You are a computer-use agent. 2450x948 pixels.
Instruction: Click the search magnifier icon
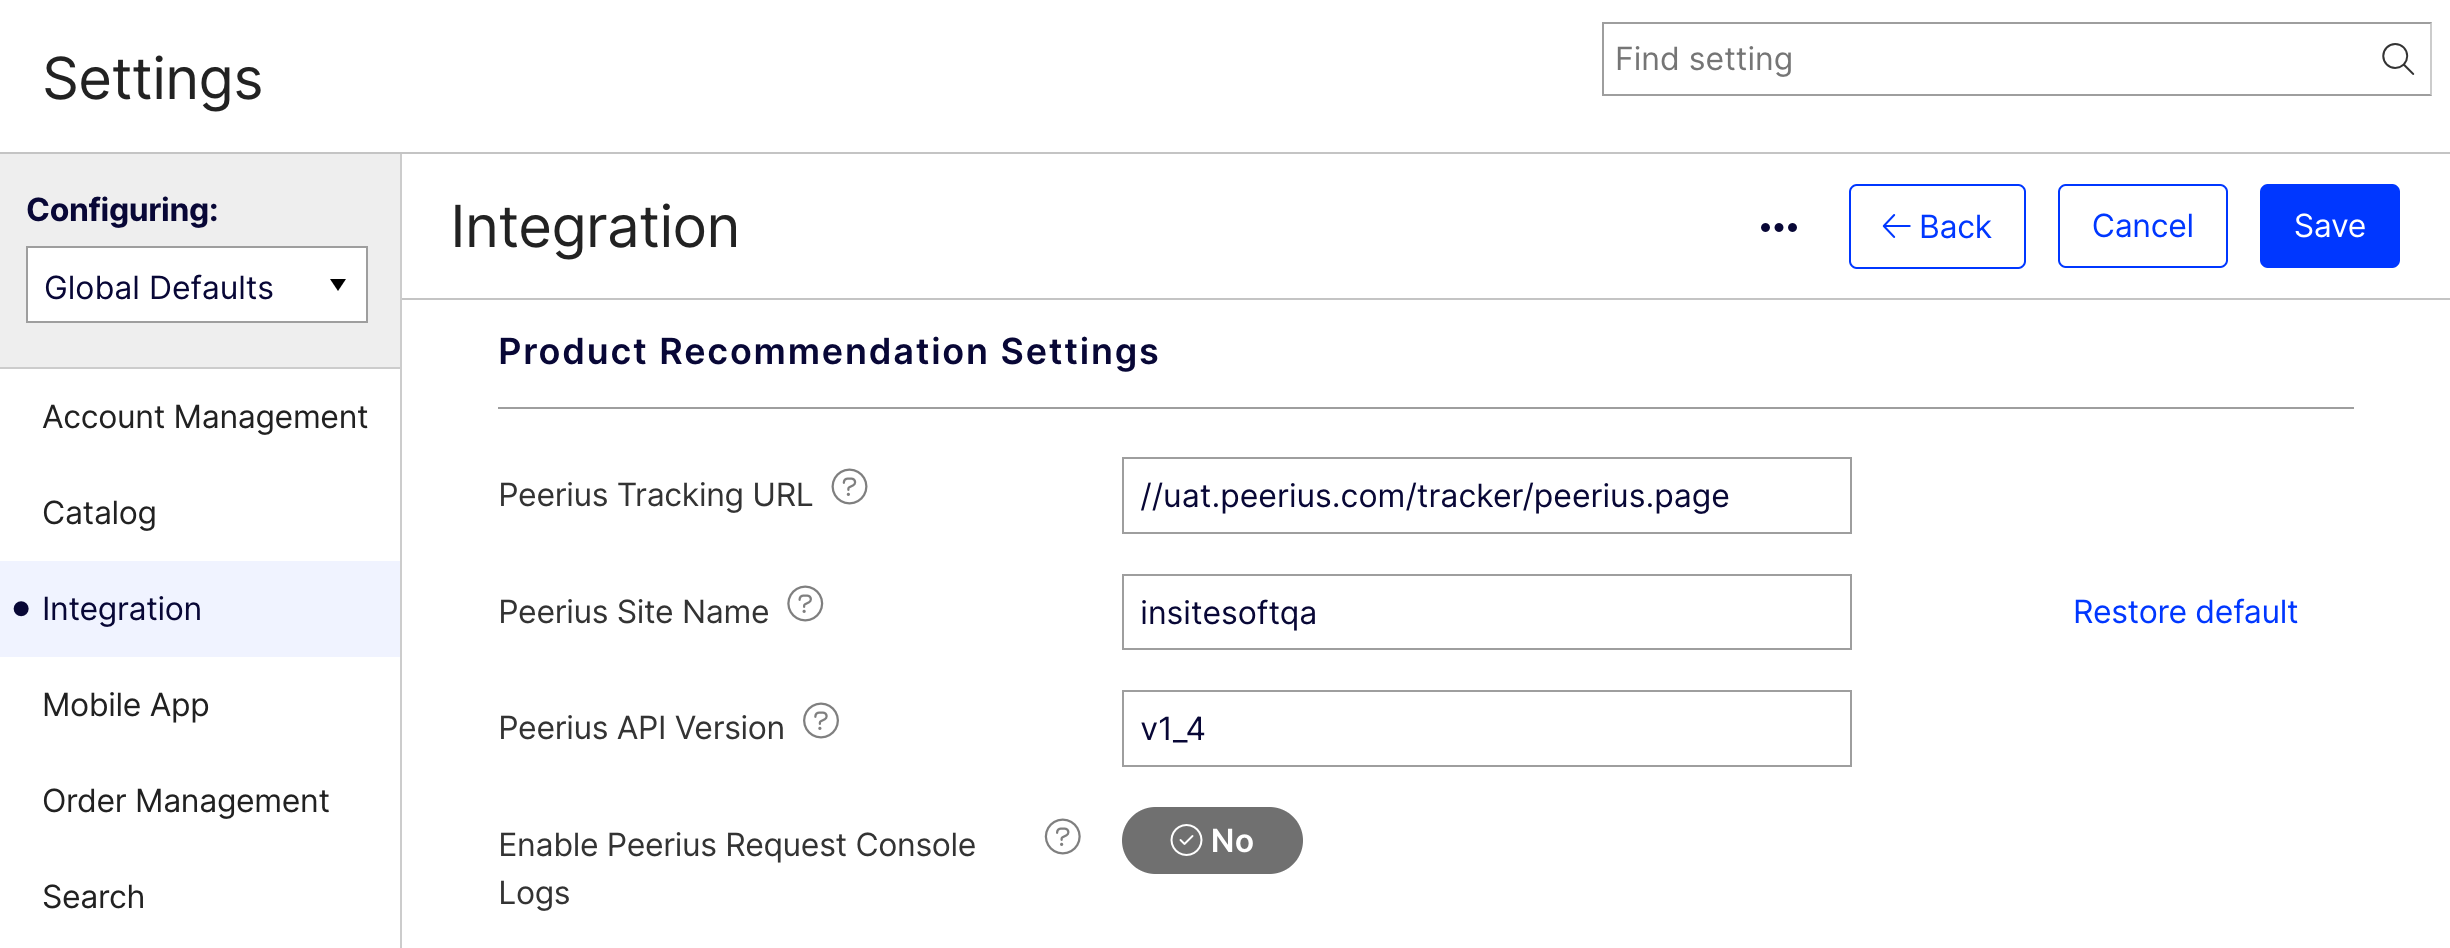[x=2397, y=59]
